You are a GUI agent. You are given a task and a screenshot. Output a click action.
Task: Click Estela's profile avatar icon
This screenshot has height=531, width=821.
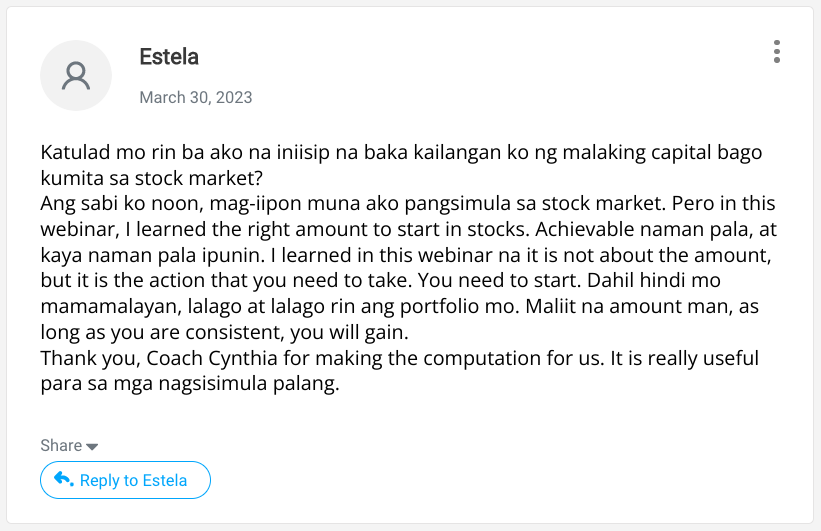pos(76,75)
